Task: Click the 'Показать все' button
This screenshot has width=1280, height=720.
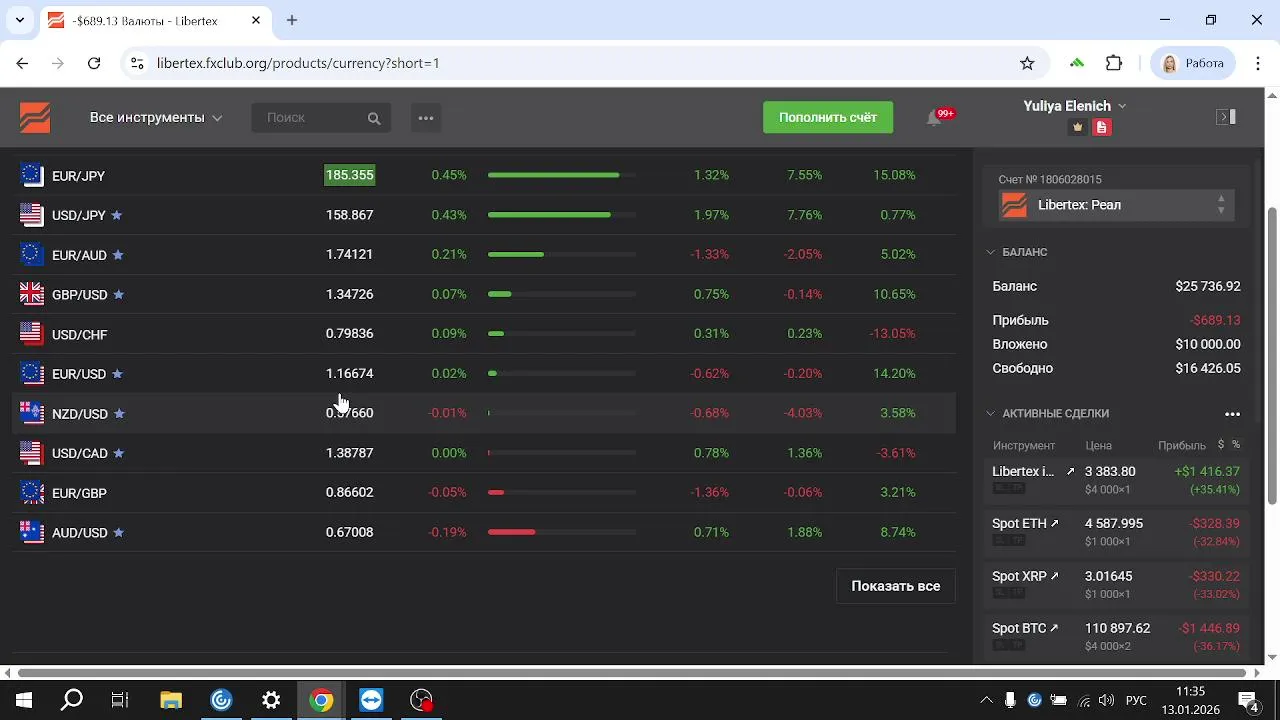Action: click(895, 586)
